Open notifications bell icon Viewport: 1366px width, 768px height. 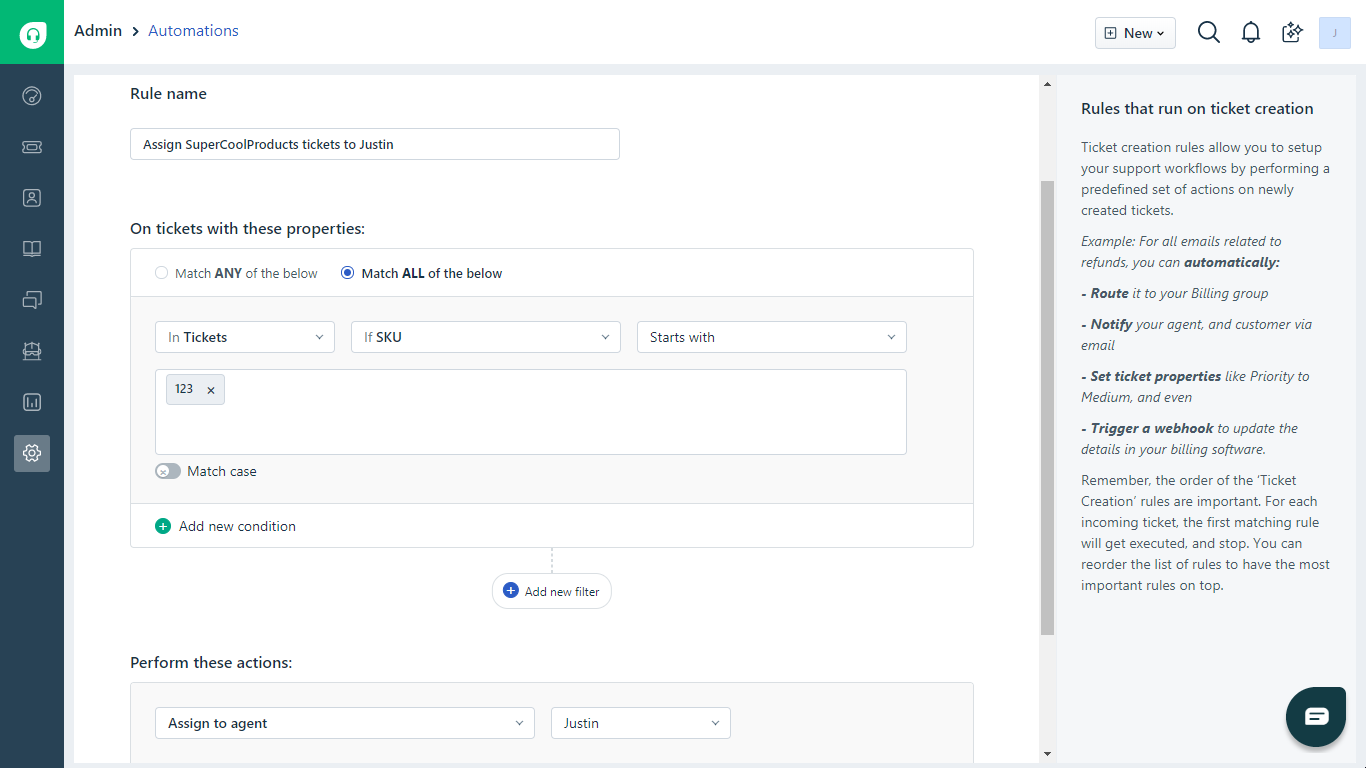[1251, 33]
